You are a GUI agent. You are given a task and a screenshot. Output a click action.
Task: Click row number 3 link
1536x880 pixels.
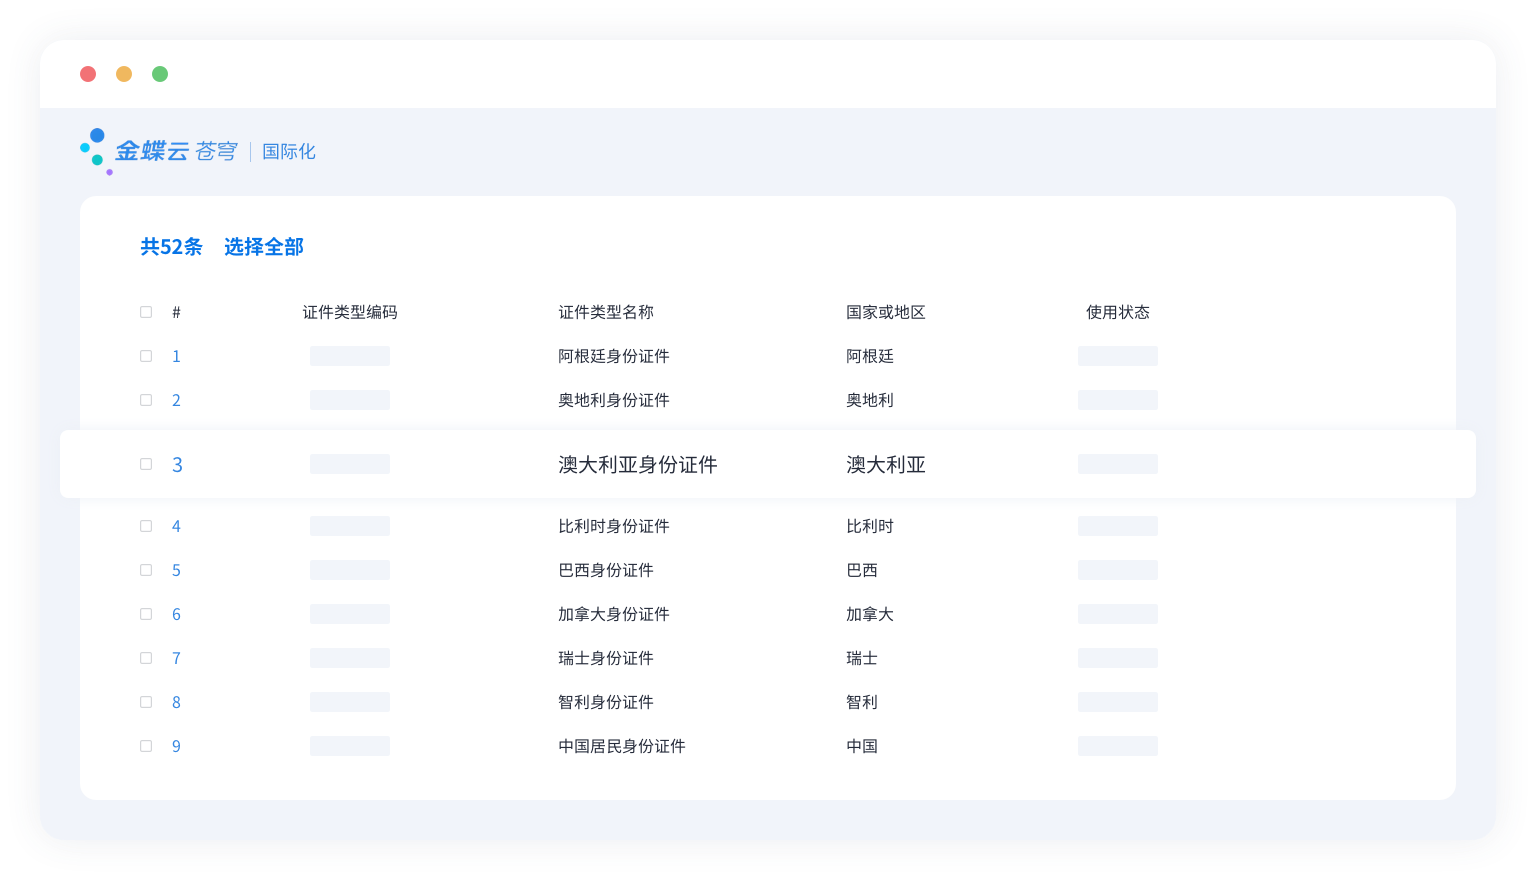click(x=177, y=464)
